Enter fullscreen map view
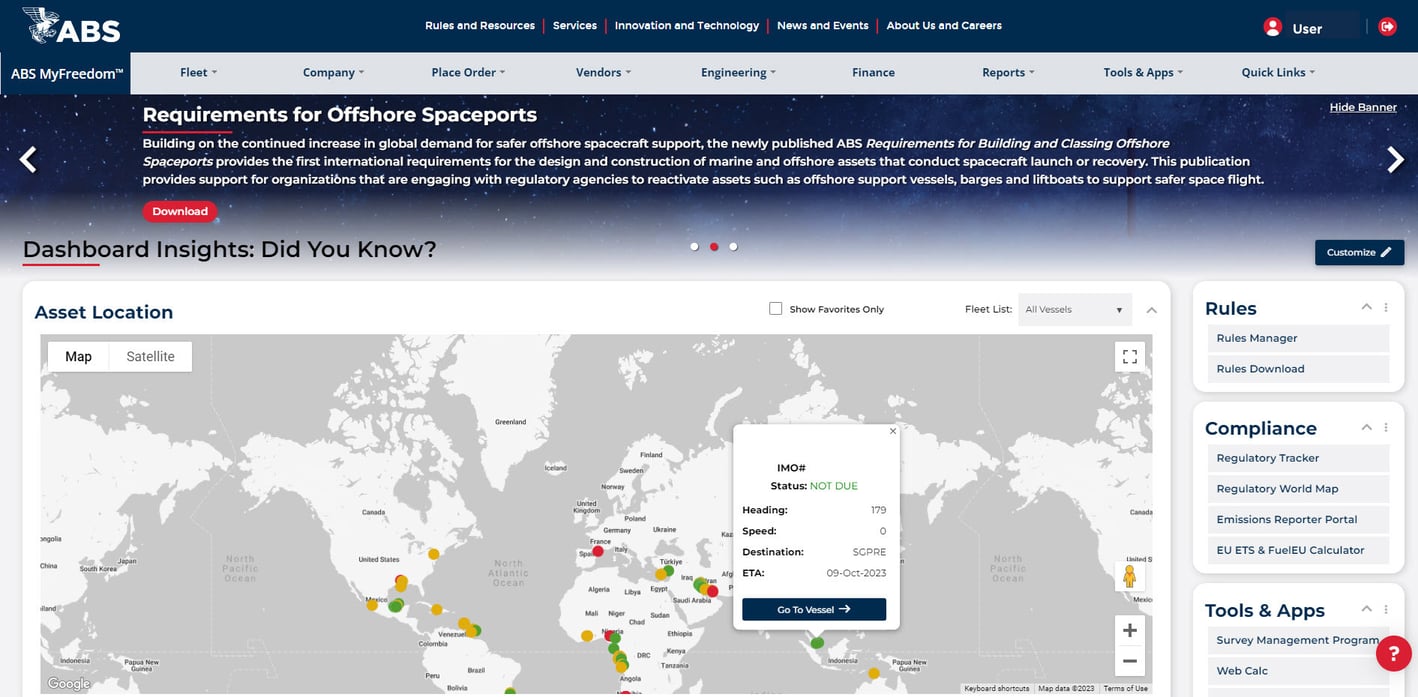The height and width of the screenshot is (697, 1418). 1130,357
